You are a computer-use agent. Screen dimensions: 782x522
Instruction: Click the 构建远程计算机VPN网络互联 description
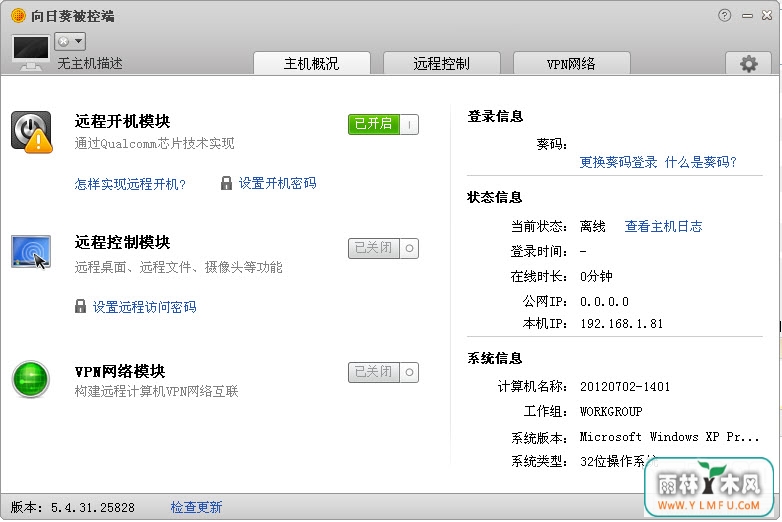(157, 391)
